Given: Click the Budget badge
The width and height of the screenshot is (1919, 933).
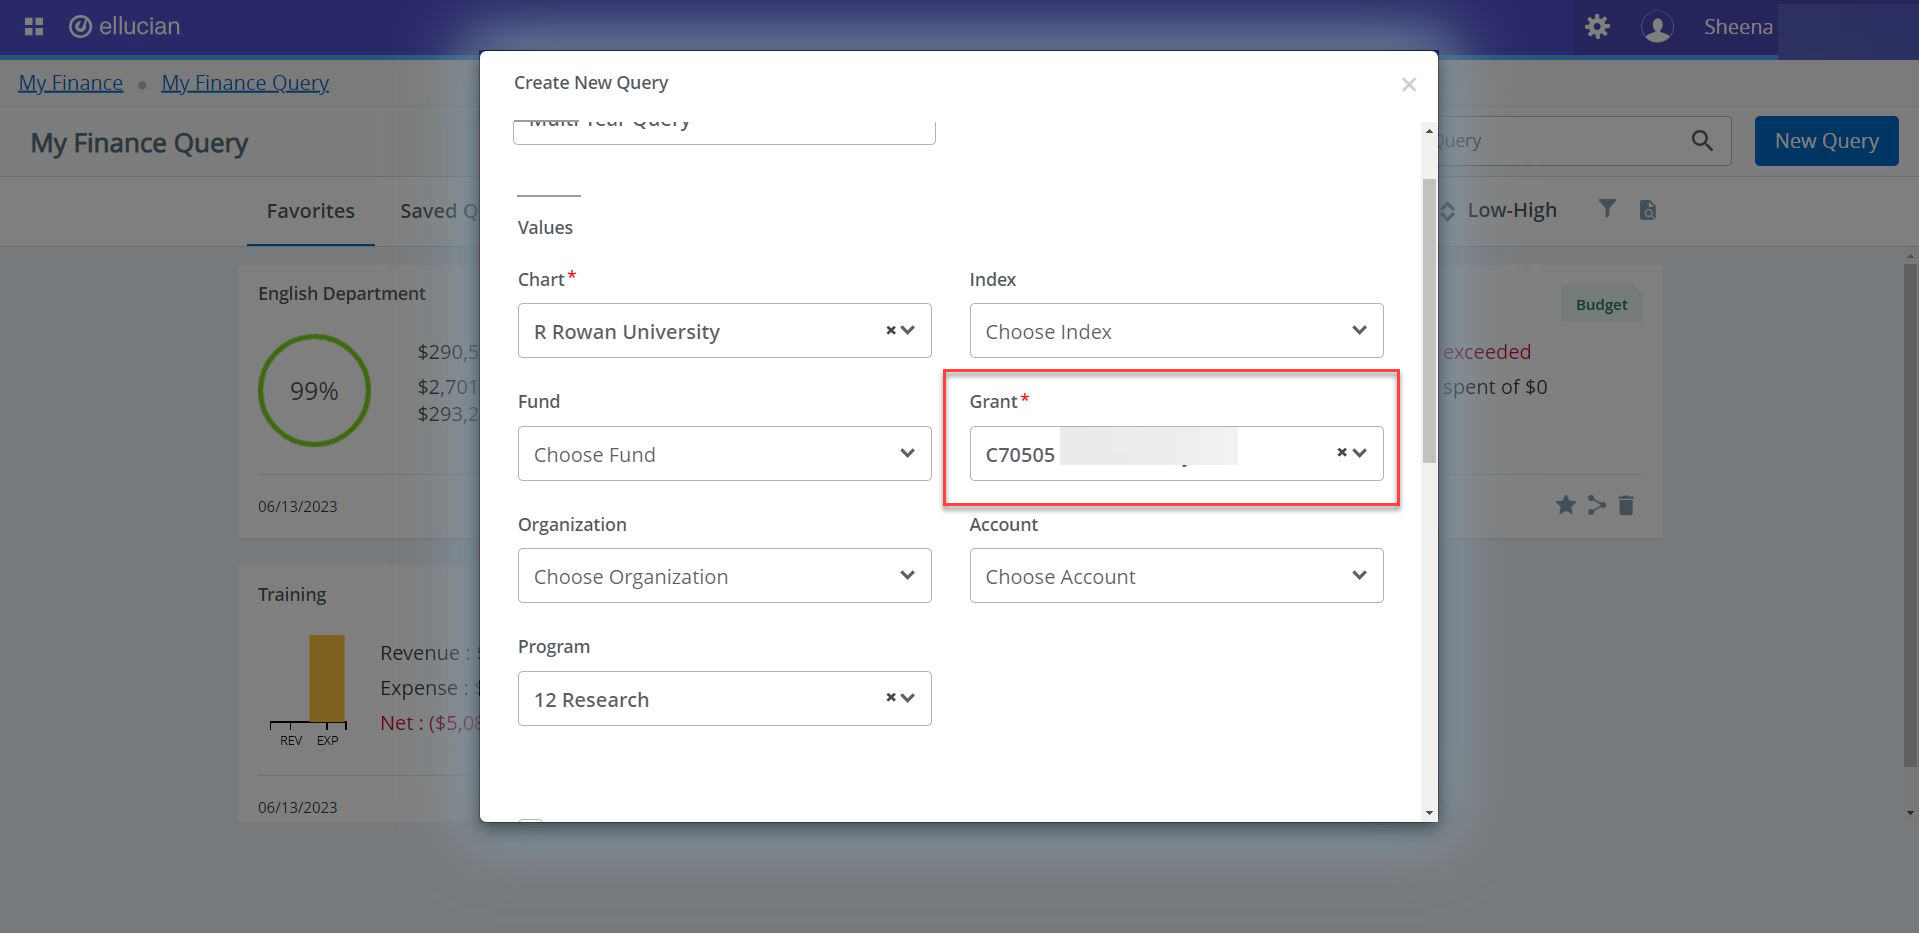Looking at the screenshot, I should pyautogui.click(x=1601, y=304).
